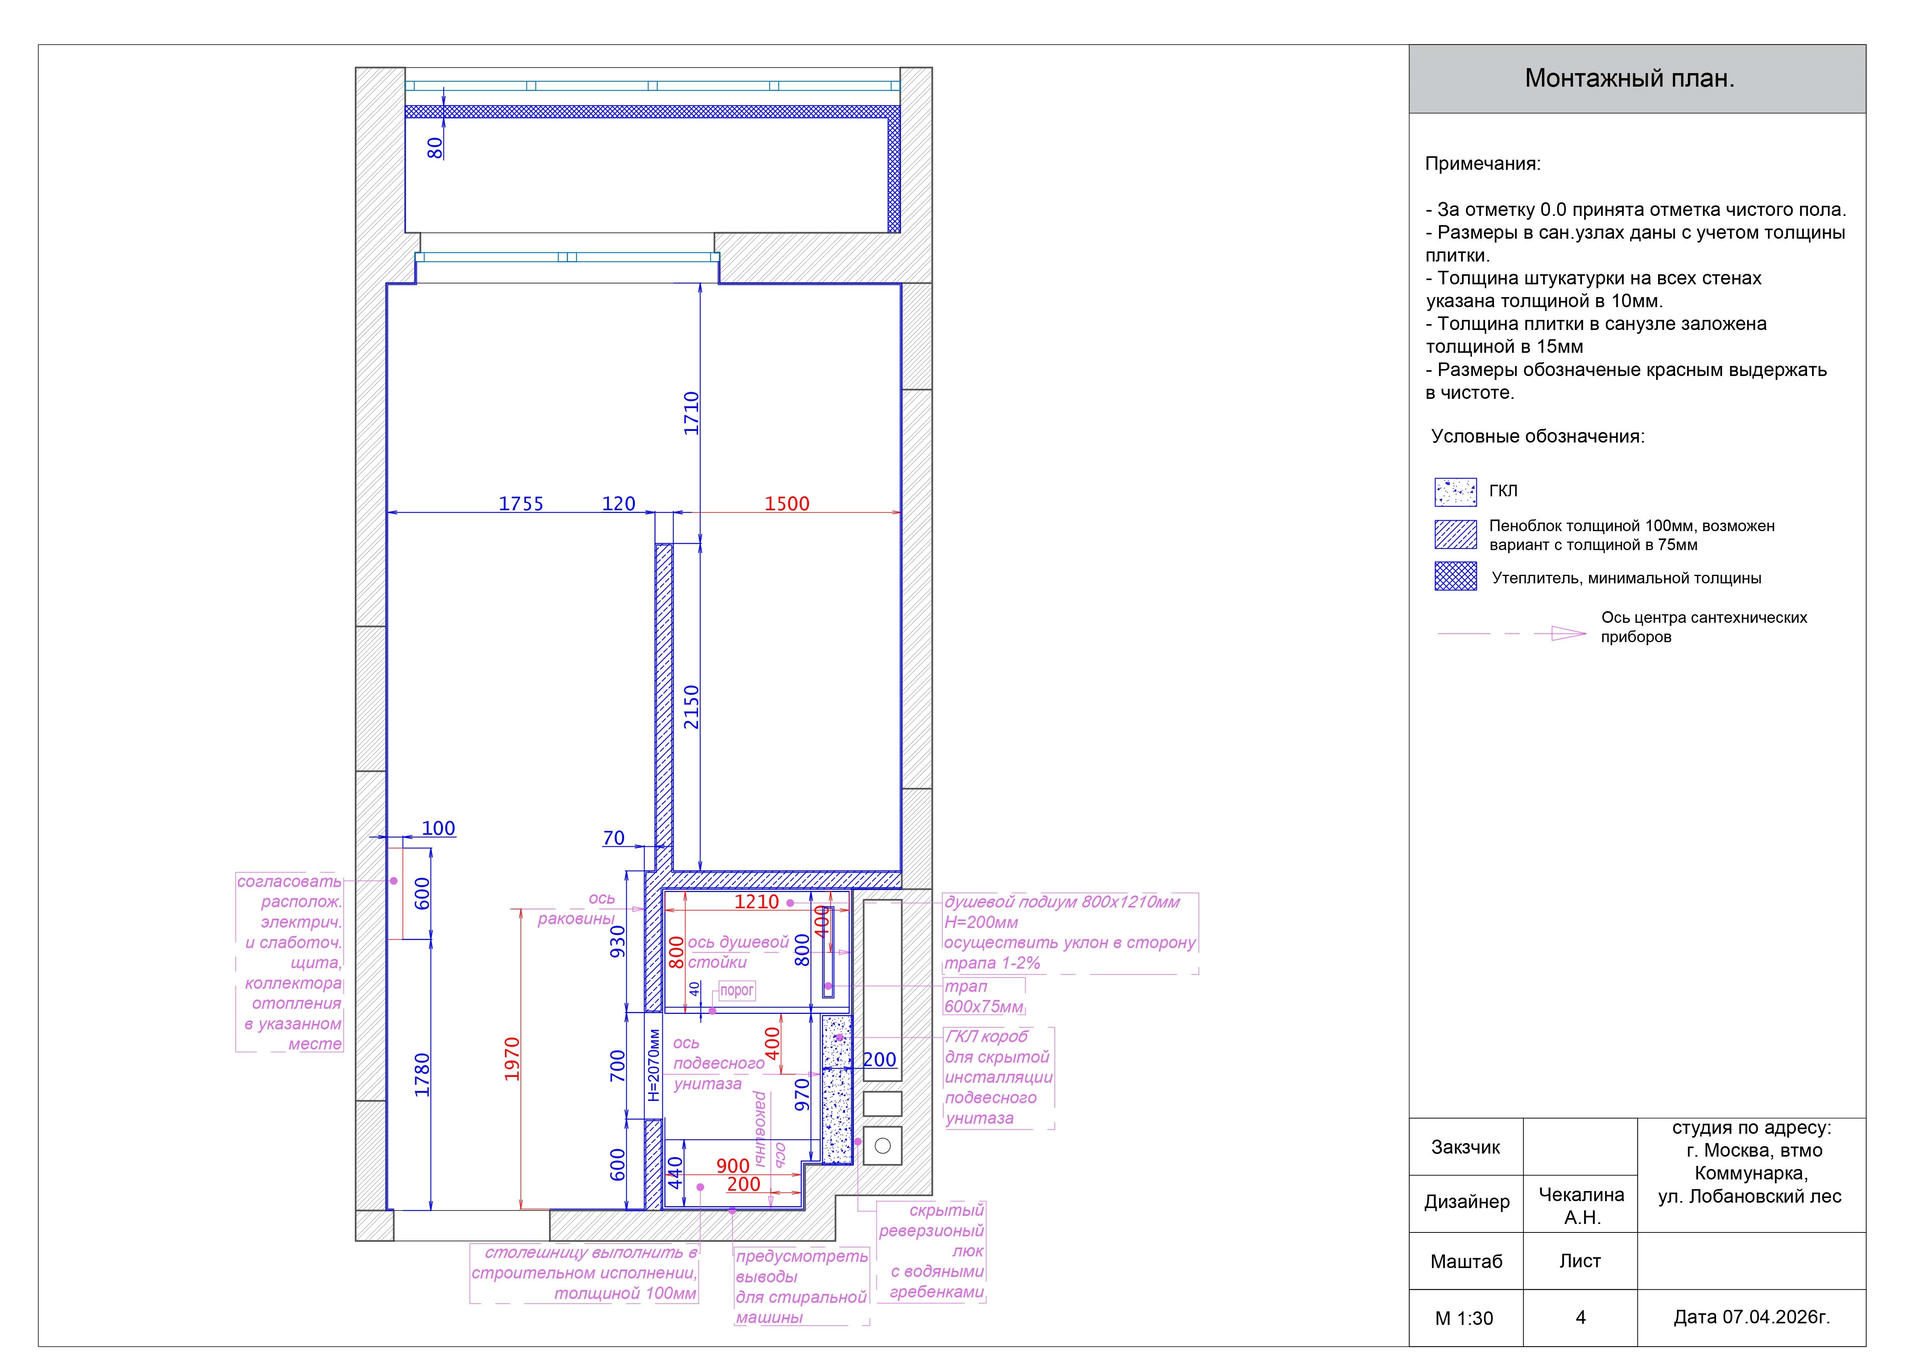The height and width of the screenshot is (1357, 1920).
Task: Click the 'душевой подиум 800x1210мм' annotation
Action: click(1062, 902)
